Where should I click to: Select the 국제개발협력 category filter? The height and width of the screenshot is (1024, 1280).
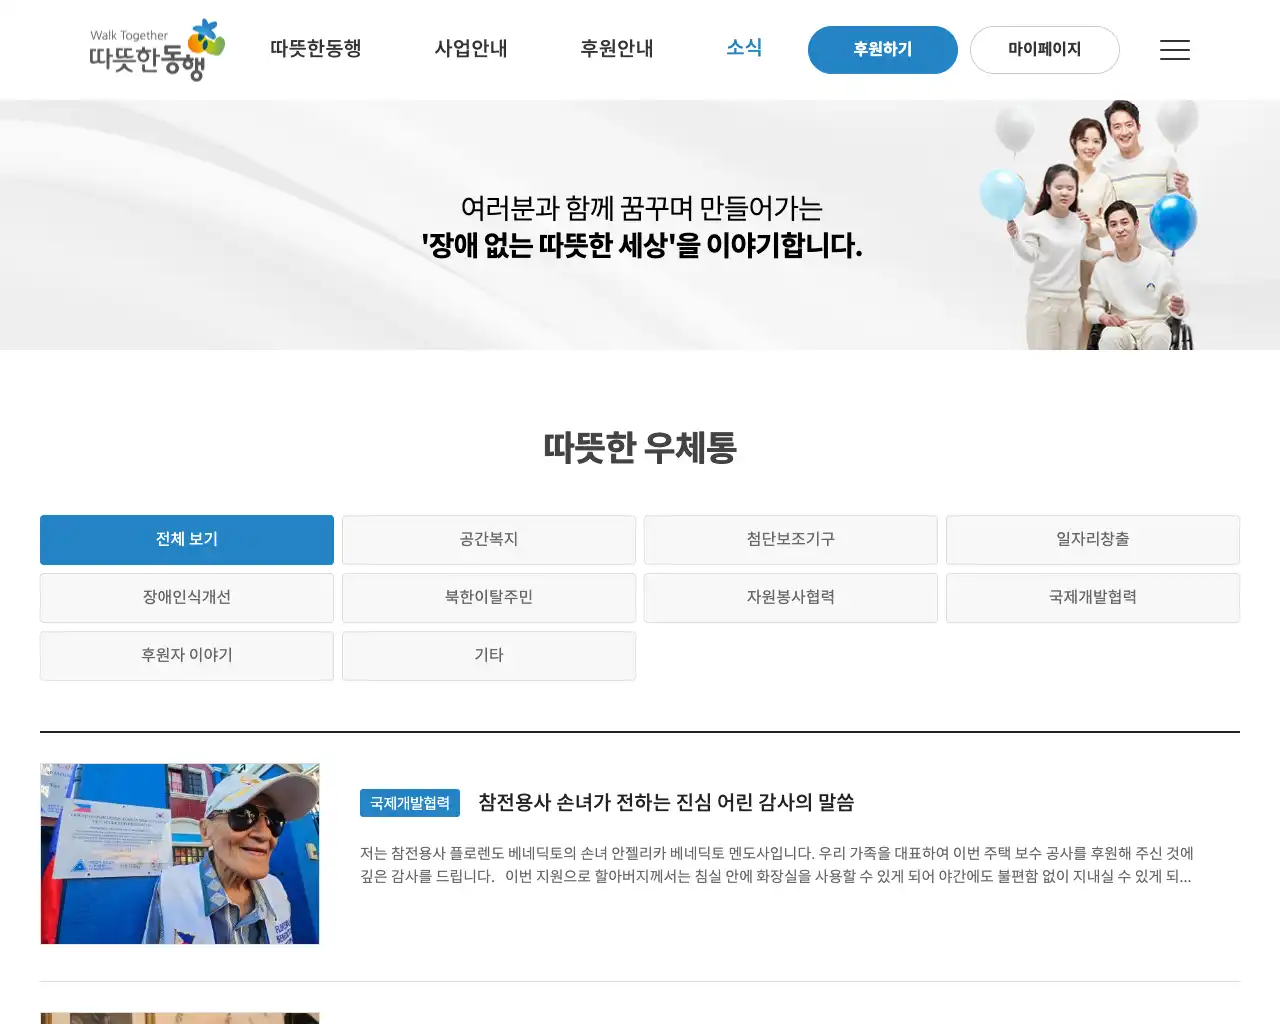pyautogui.click(x=1092, y=598)
